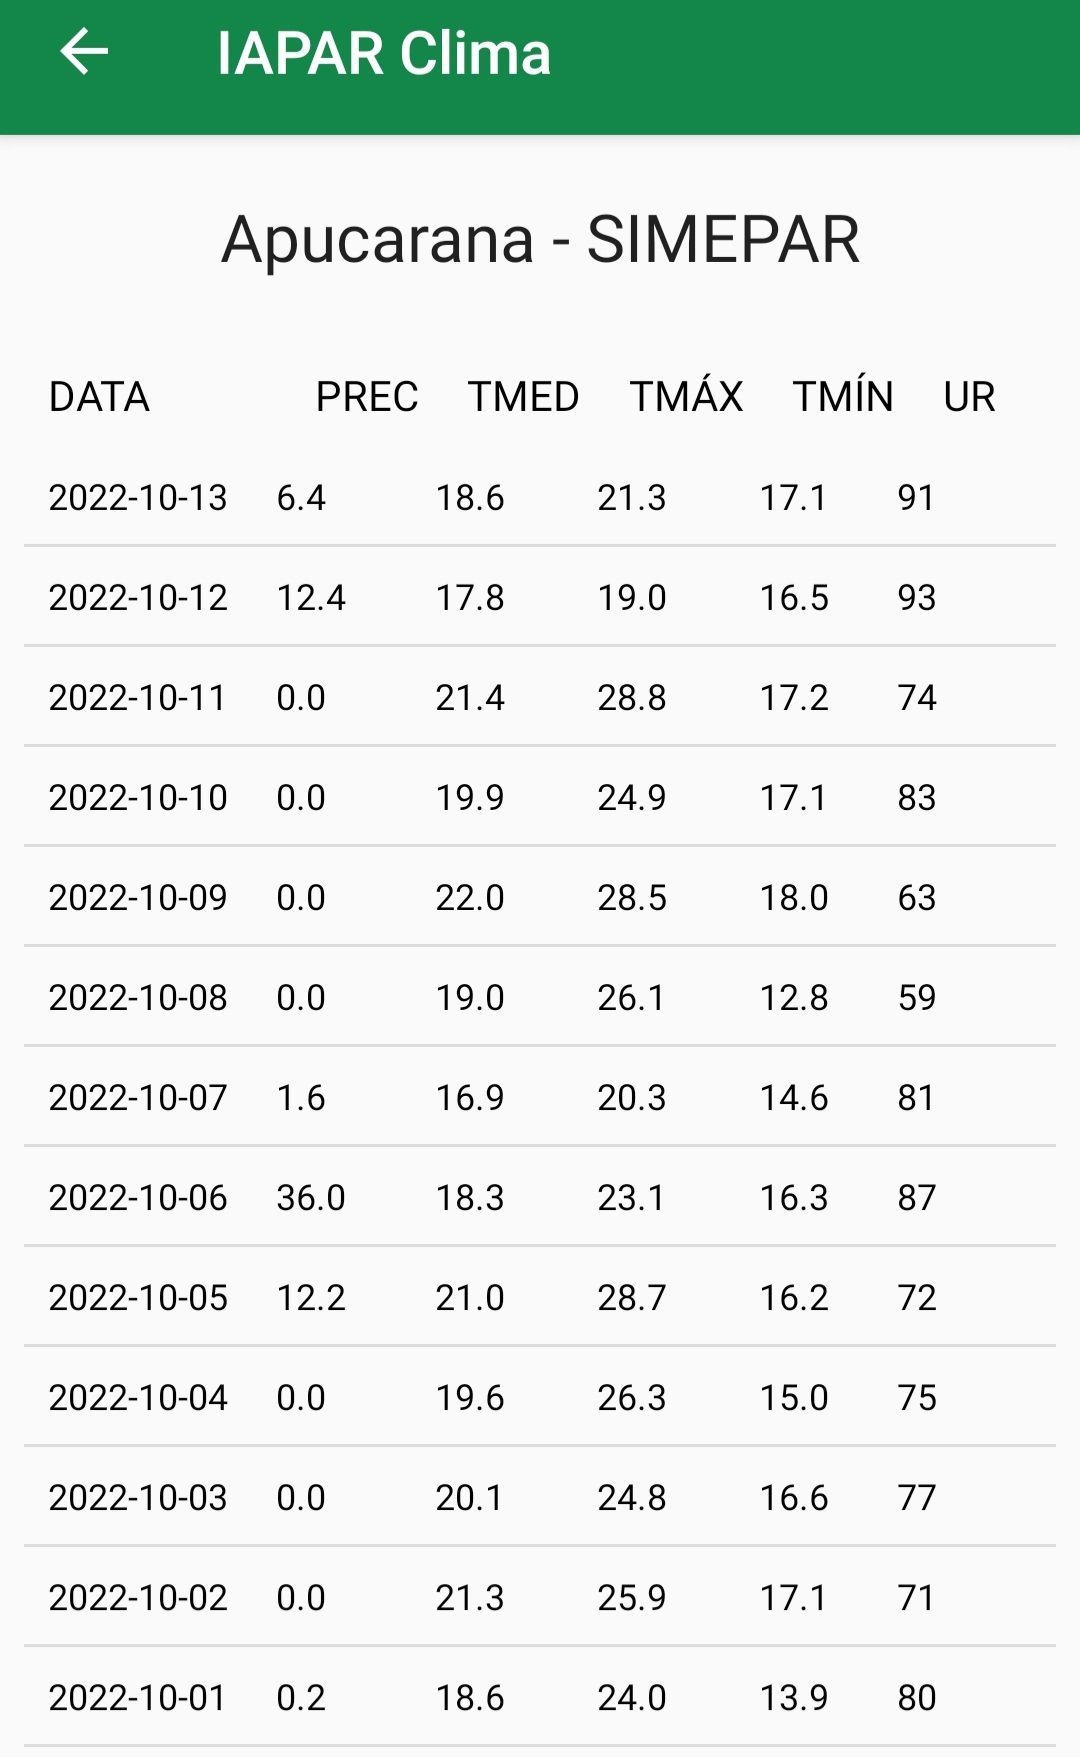
Task: Tap precipitation value 36.0
Action: (311, 1198)
